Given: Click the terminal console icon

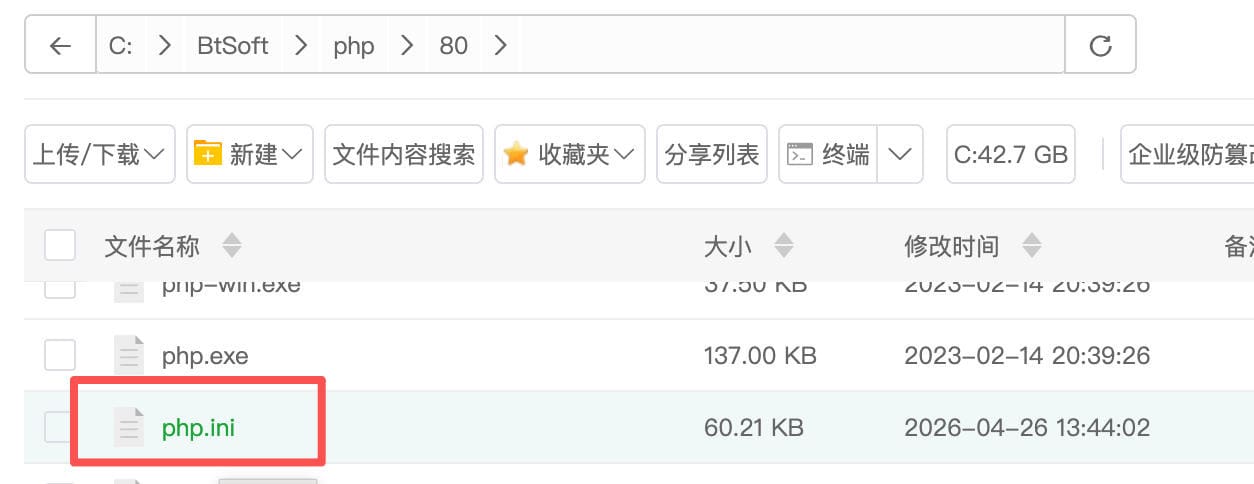Looking at the screenshot, I should [800, 154].
